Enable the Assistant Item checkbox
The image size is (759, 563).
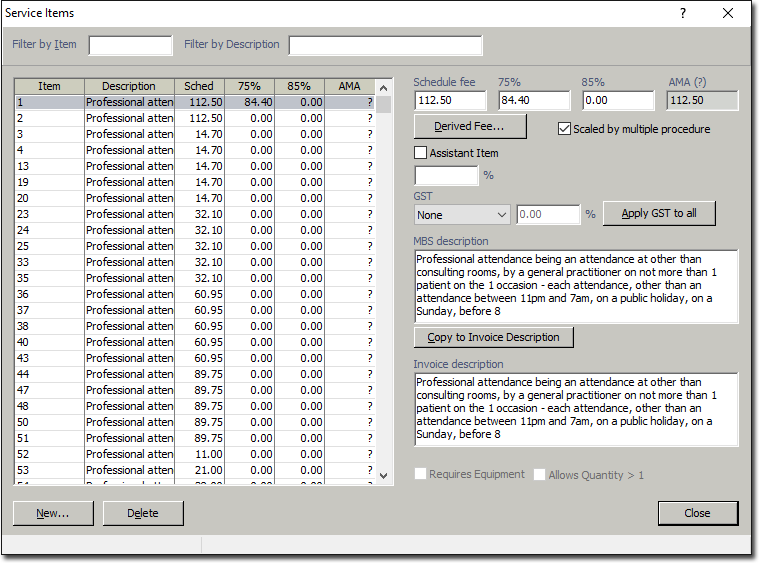coord(421,153)
